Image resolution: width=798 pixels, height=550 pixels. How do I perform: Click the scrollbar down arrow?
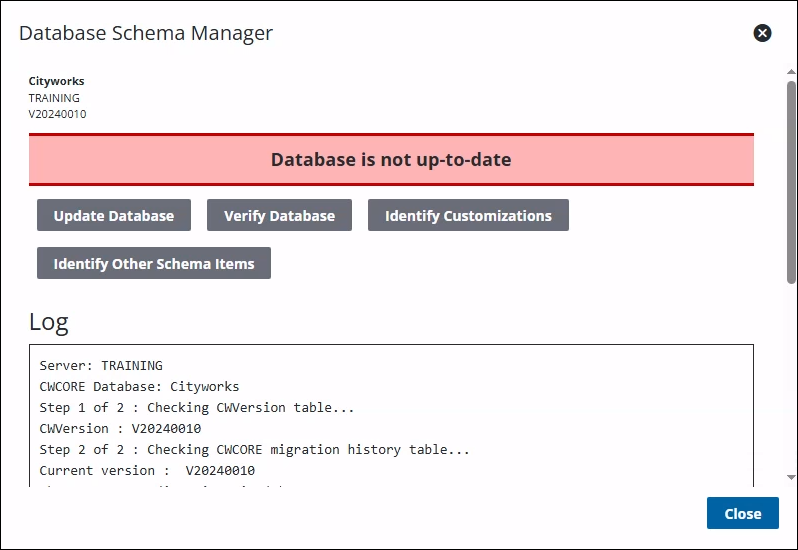pyautogui.click(x=791, y=477)
